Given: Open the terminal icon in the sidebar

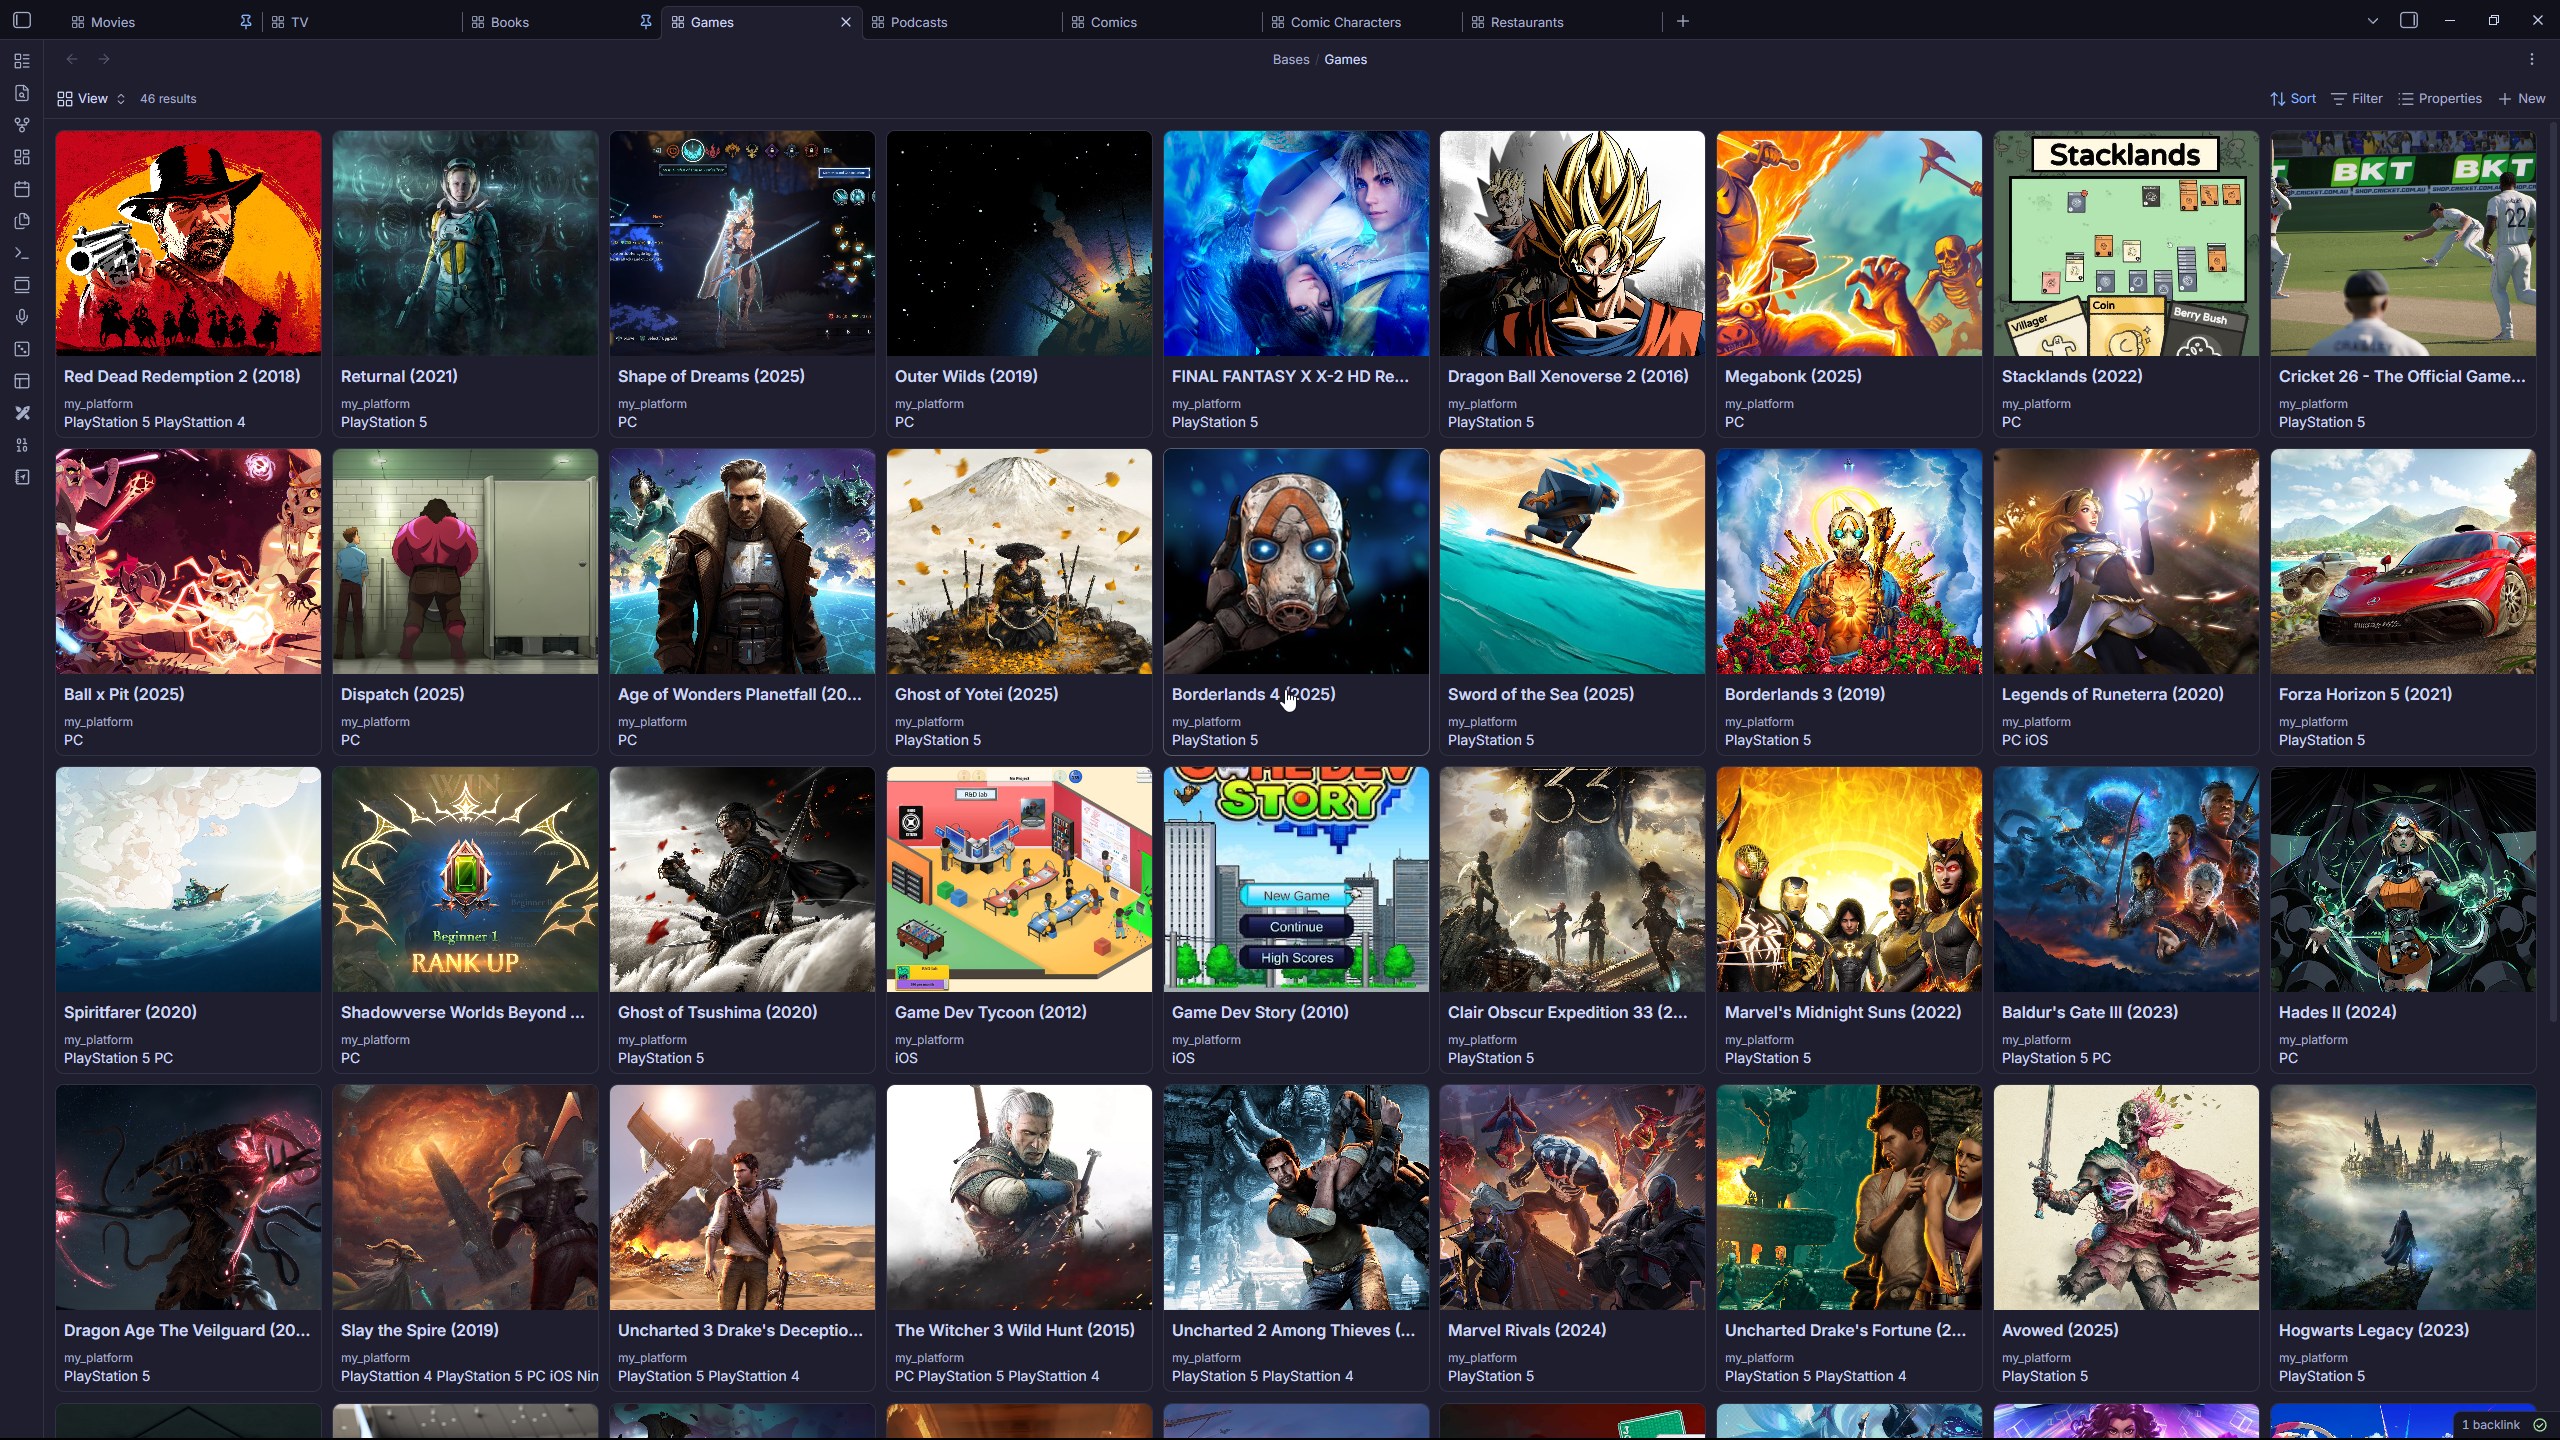Looking at the screenshot, I should pyautogui.click(x=22, y=252).
